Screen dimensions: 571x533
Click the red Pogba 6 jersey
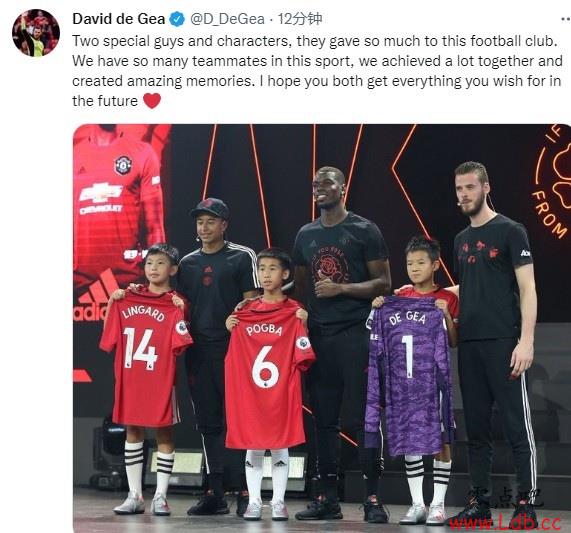[x=269, y=375]
